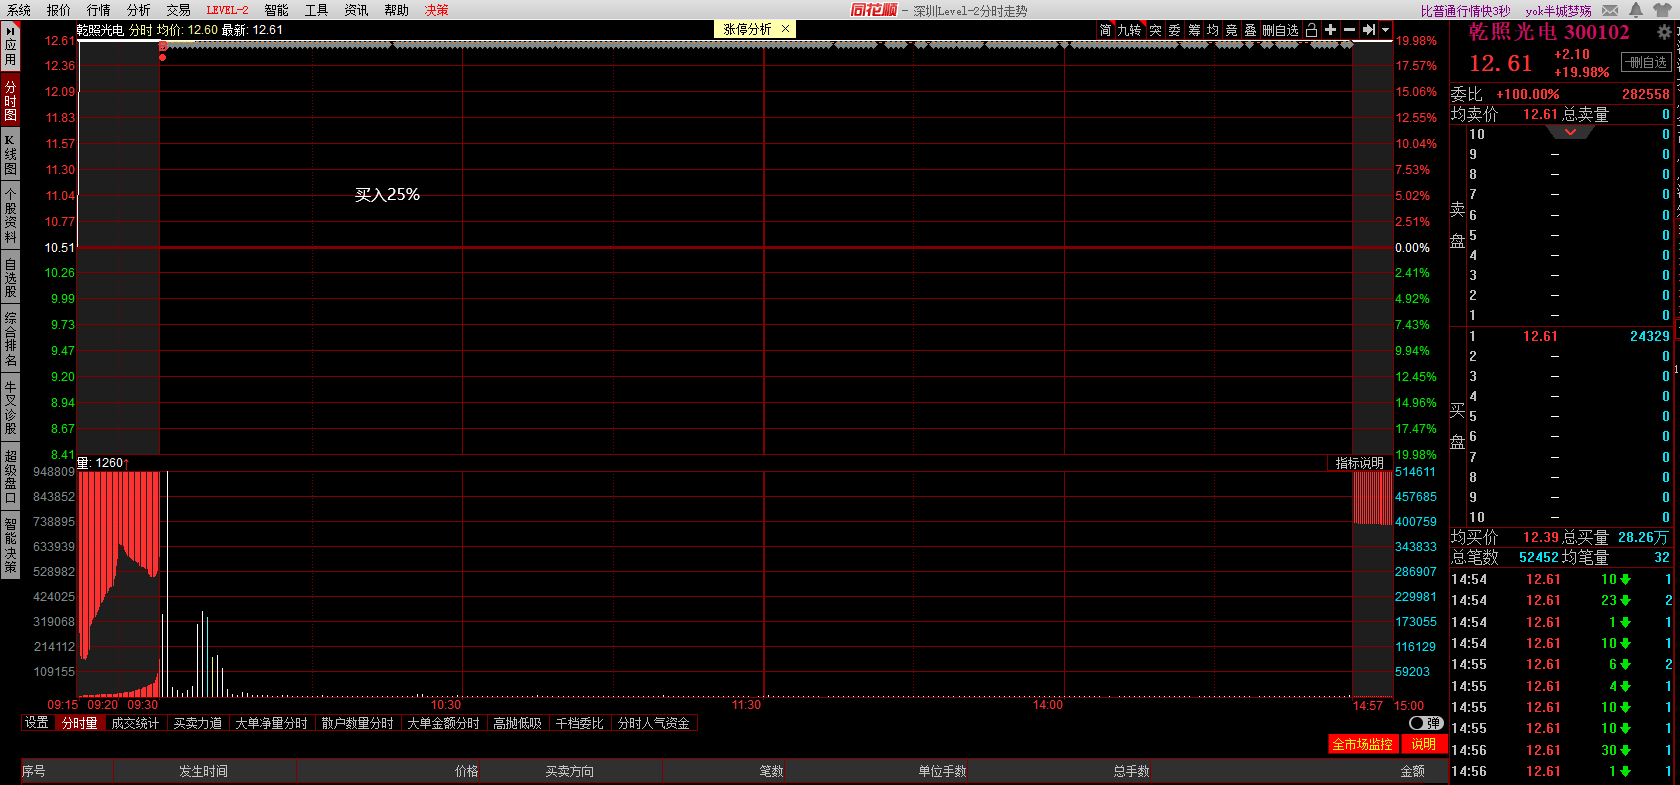Screen dimensions: 1680x785
Task: Open 自选股 sidebar tab
Action: (x=10, y=278)
